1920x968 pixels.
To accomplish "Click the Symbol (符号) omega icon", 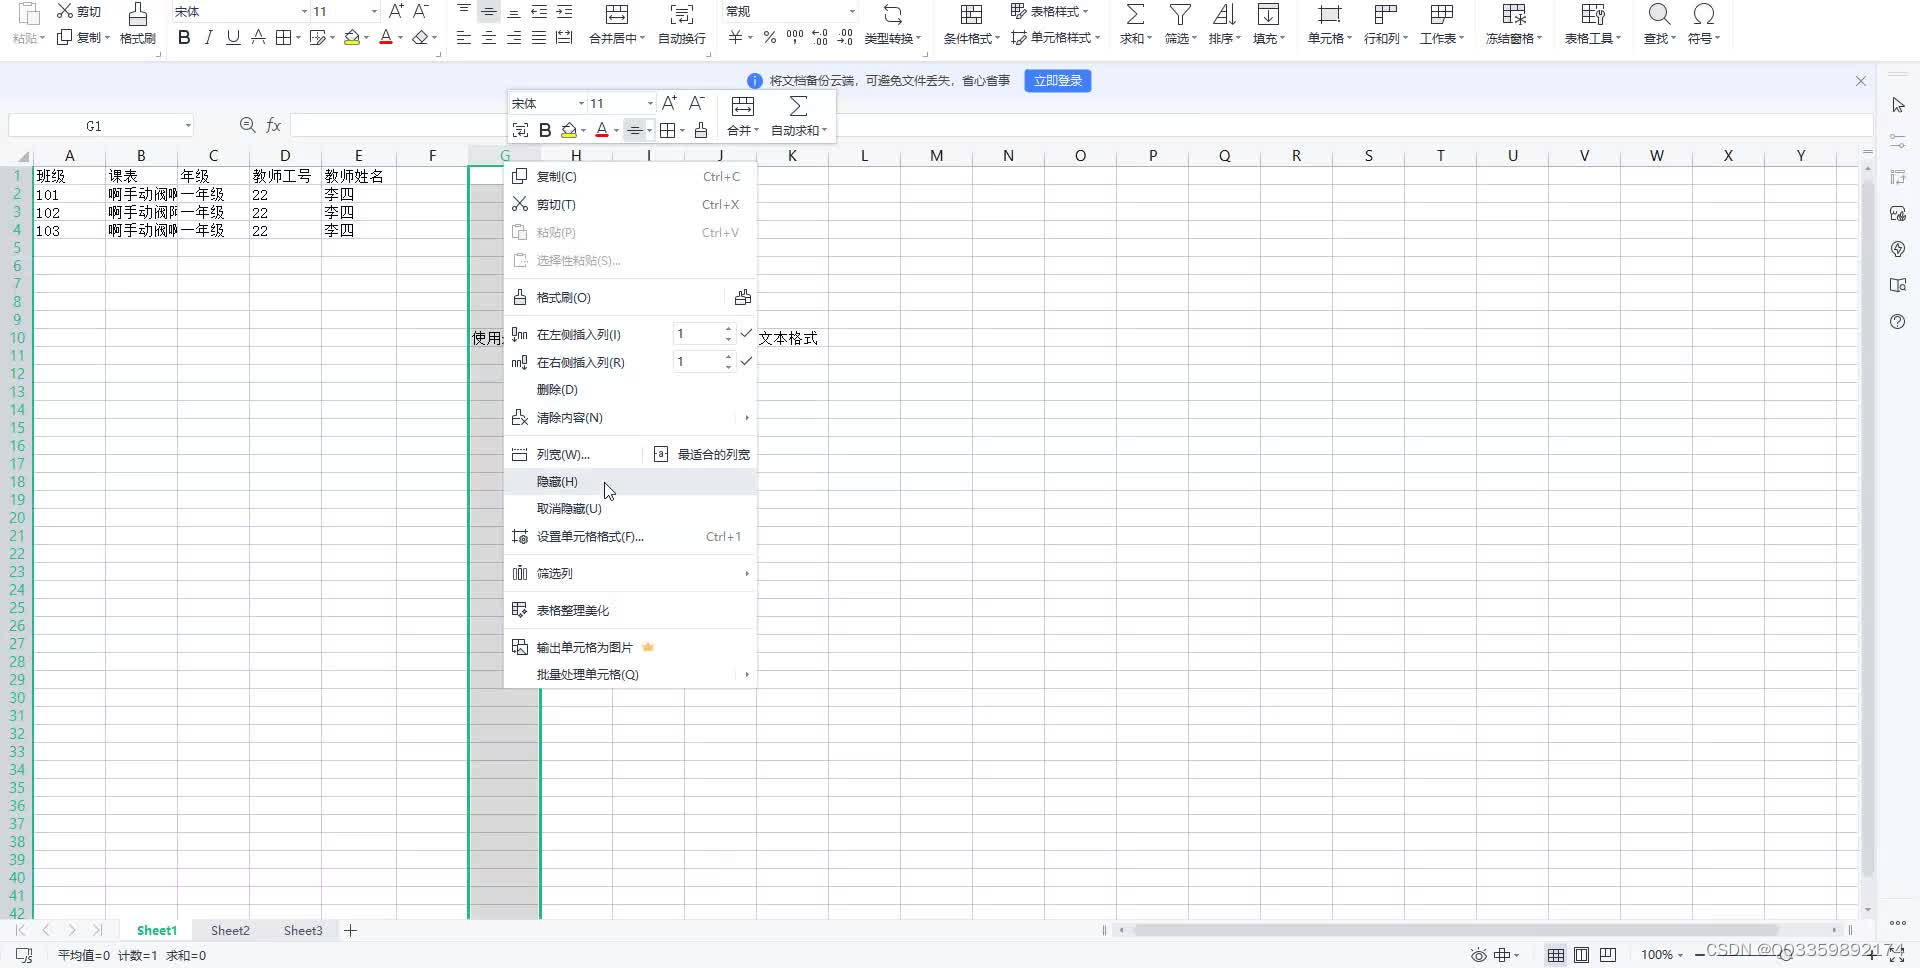I will click(1703, 15).
